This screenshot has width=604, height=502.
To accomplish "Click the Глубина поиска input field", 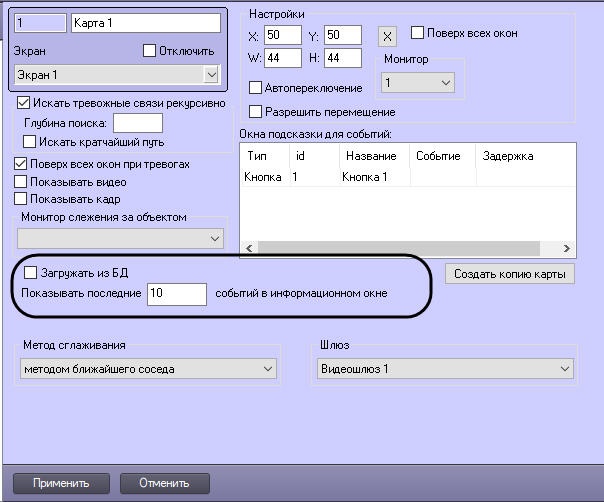I will click(x=138, y=123).
